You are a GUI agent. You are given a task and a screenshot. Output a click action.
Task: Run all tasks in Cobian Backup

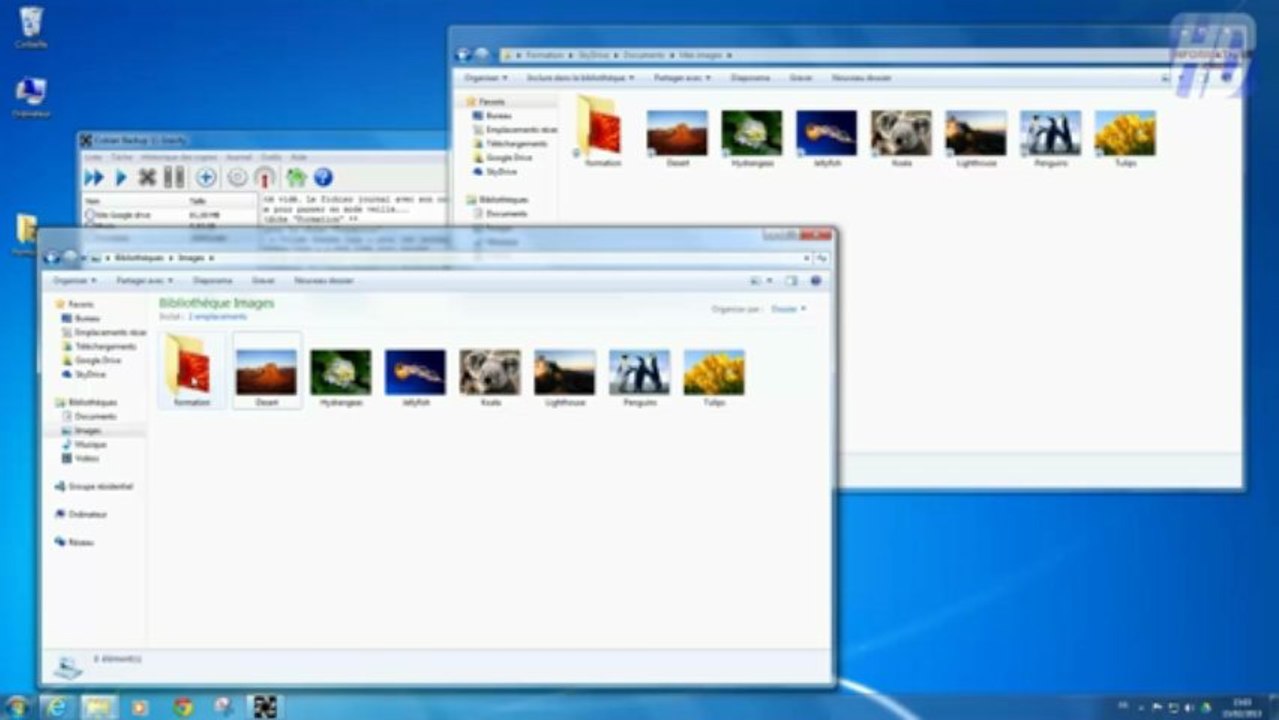(94, 177)
